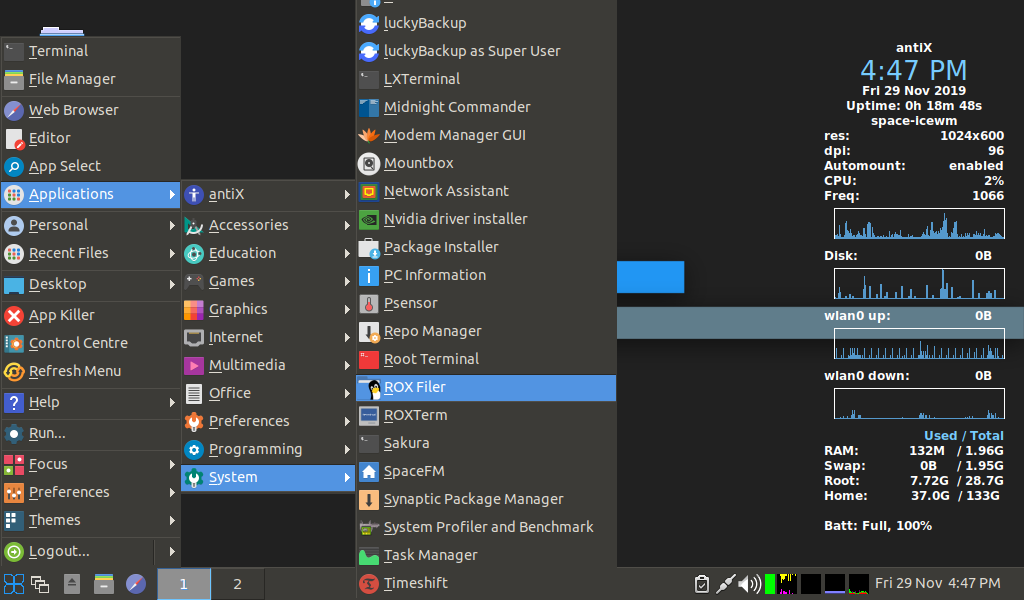
Task: Open the Run... dialog entry
Action: (91, 433)
